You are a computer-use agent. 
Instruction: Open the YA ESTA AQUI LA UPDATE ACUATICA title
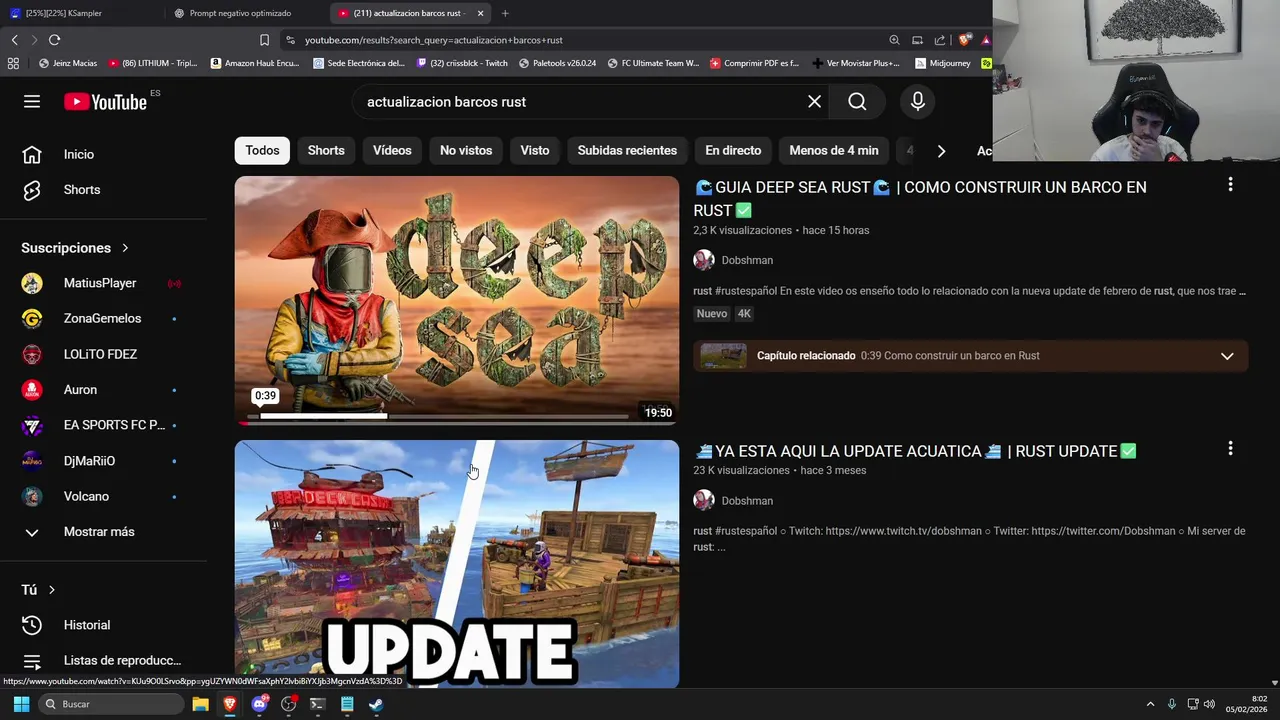915,451
